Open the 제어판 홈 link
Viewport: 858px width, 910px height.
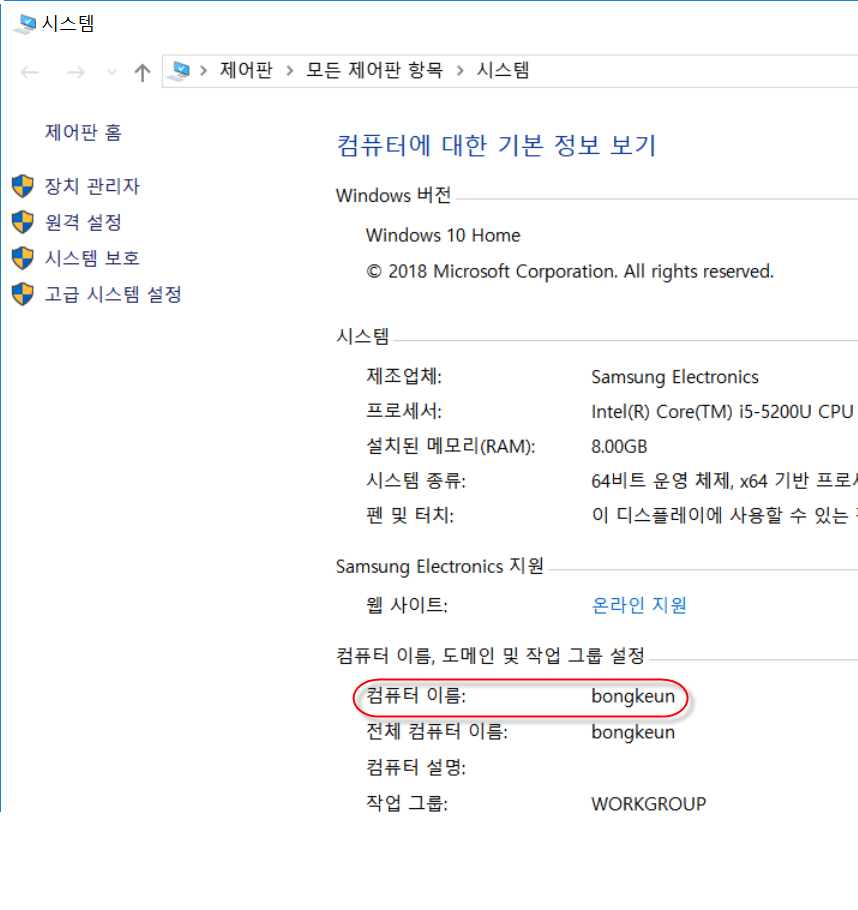pos(83,132)
